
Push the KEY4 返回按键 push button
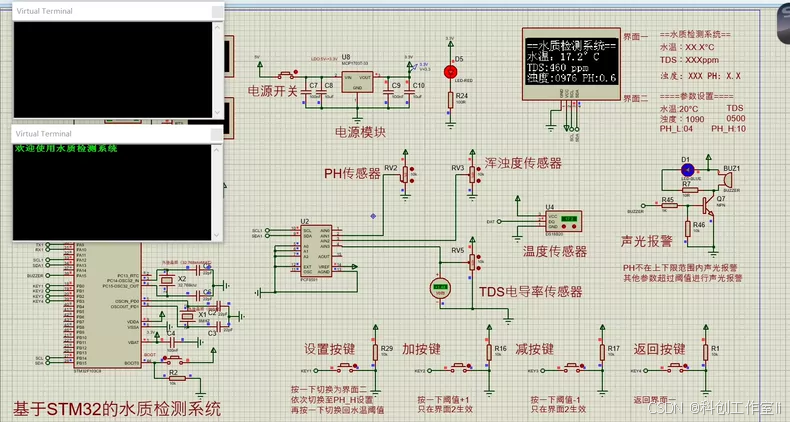[676, 367]
